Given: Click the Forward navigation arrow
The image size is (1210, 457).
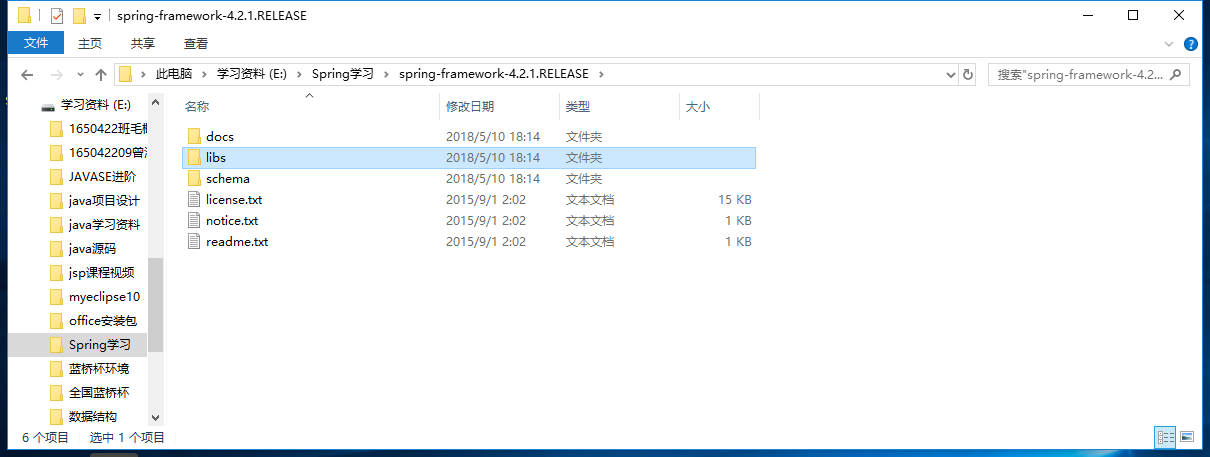Looking at the screenshot, I should (x=56, y=75).
